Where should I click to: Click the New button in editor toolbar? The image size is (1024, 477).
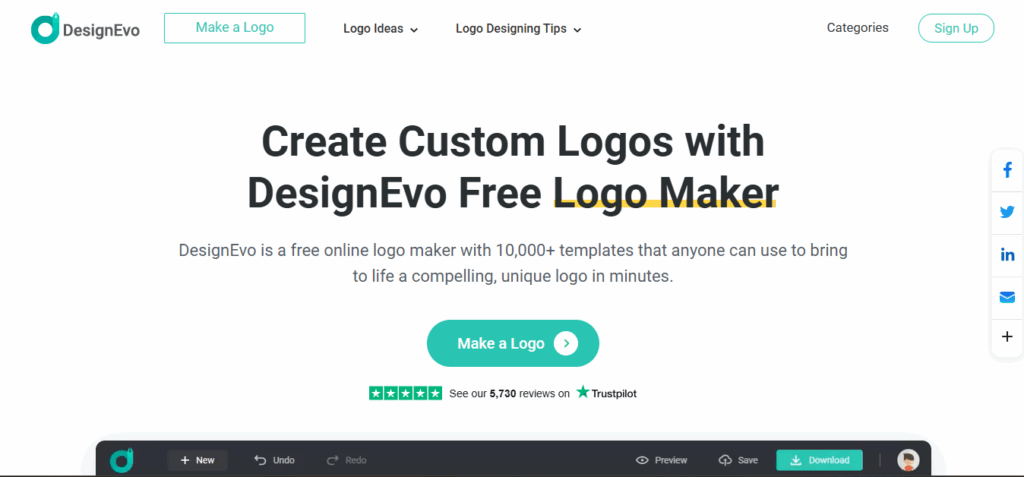click(x=197, y=460)
